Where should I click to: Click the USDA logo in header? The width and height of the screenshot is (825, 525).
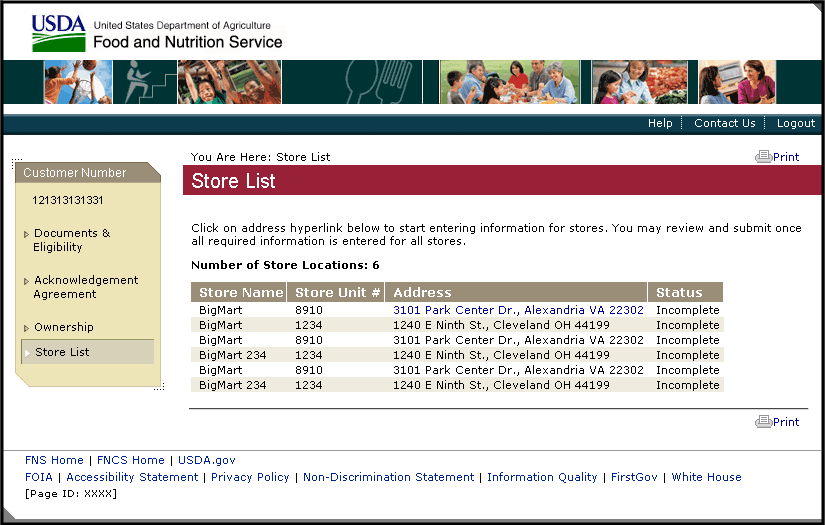click(x=58, y=33)
